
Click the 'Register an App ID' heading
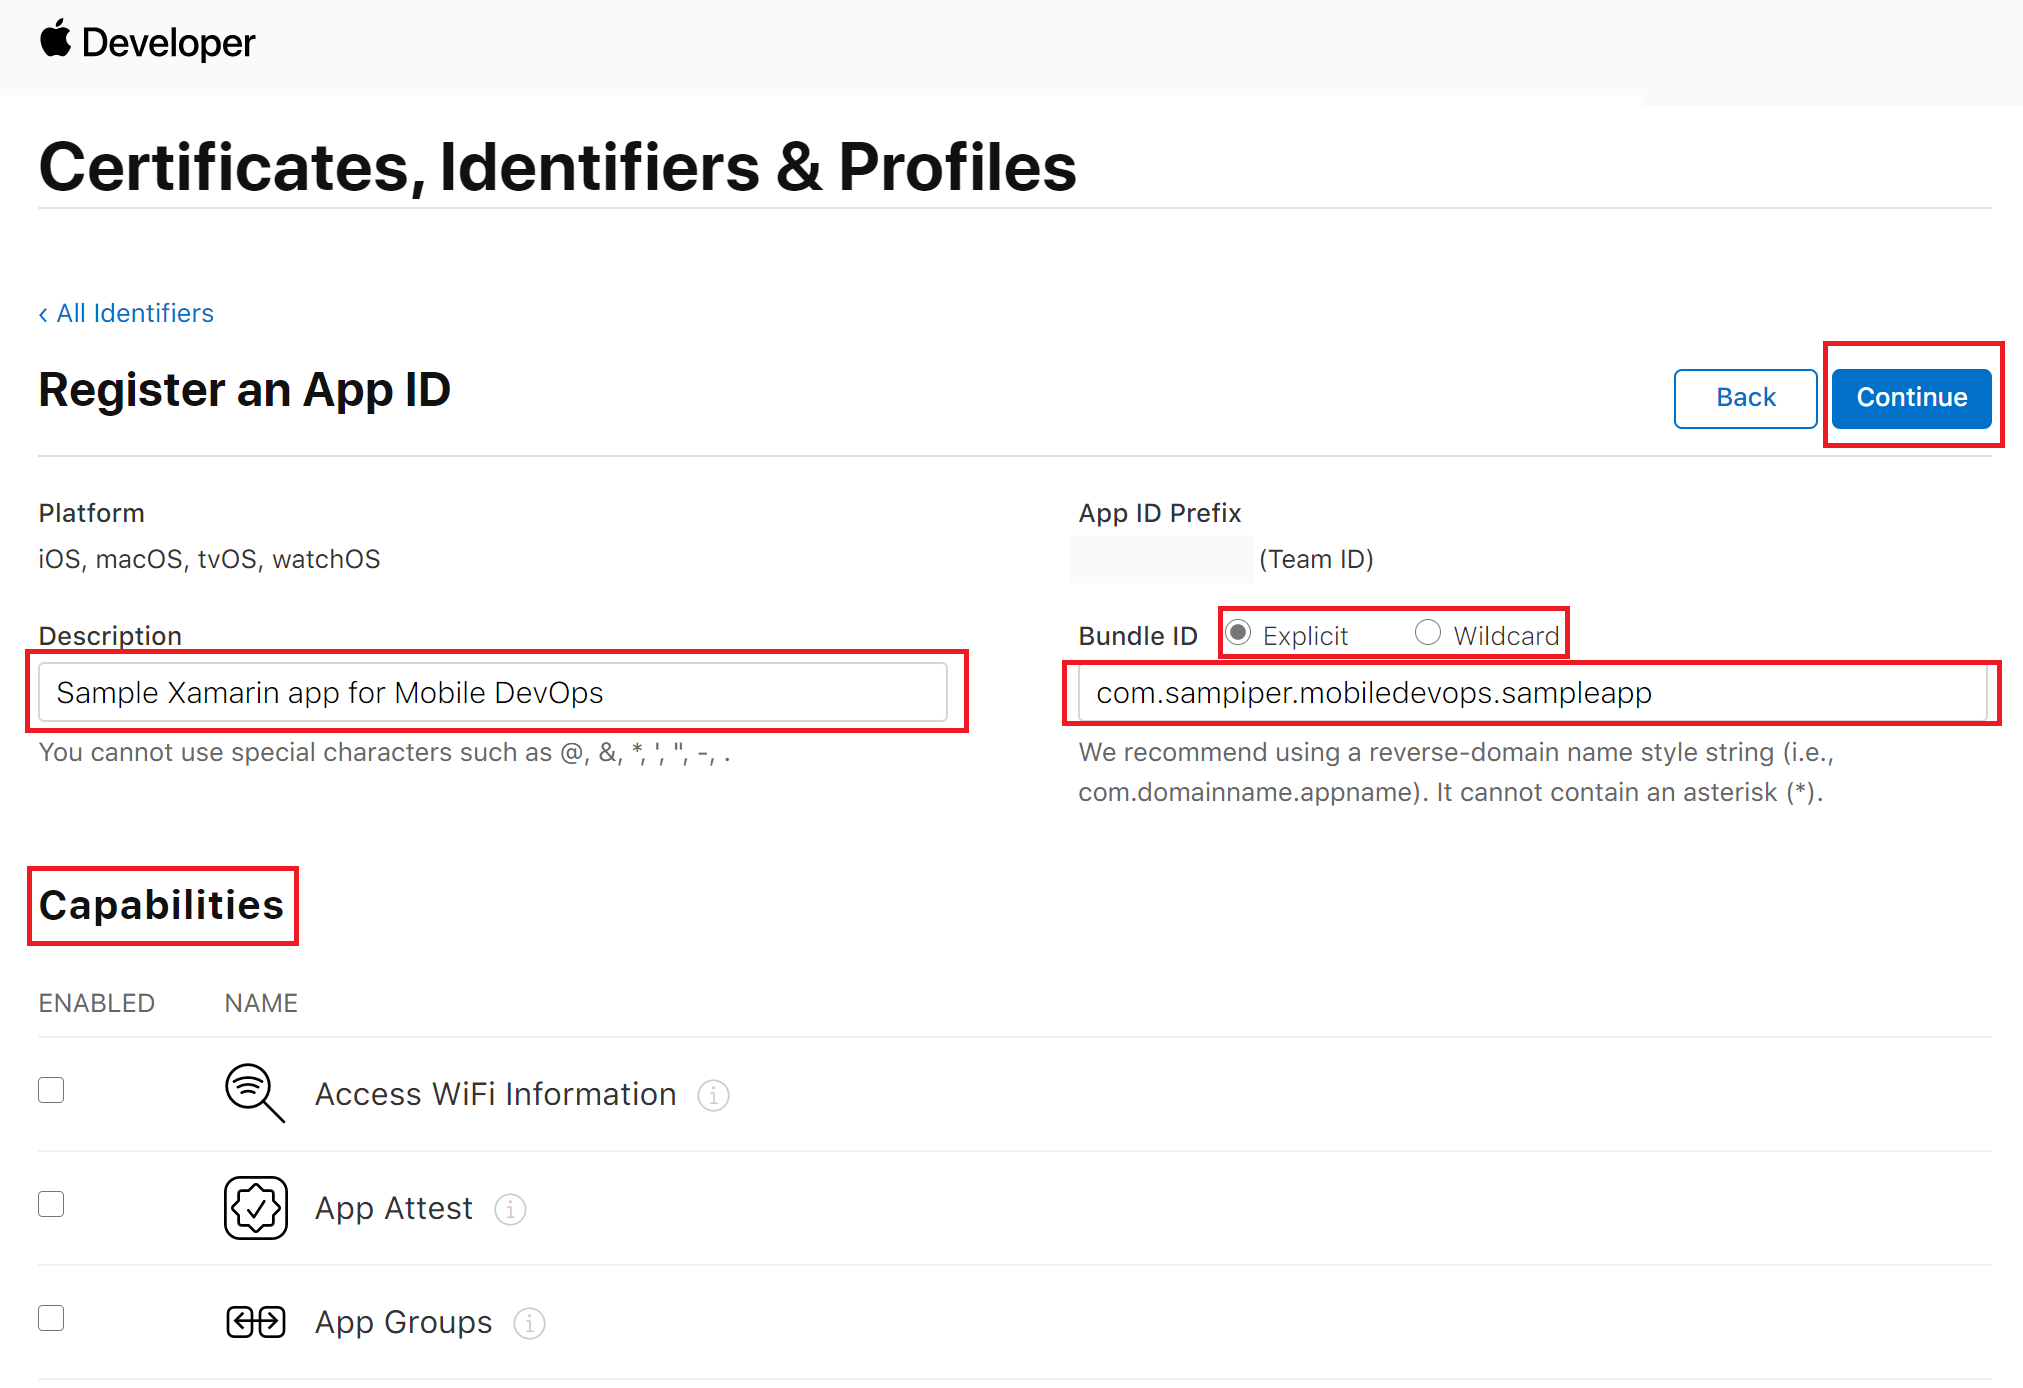(245, 390)
